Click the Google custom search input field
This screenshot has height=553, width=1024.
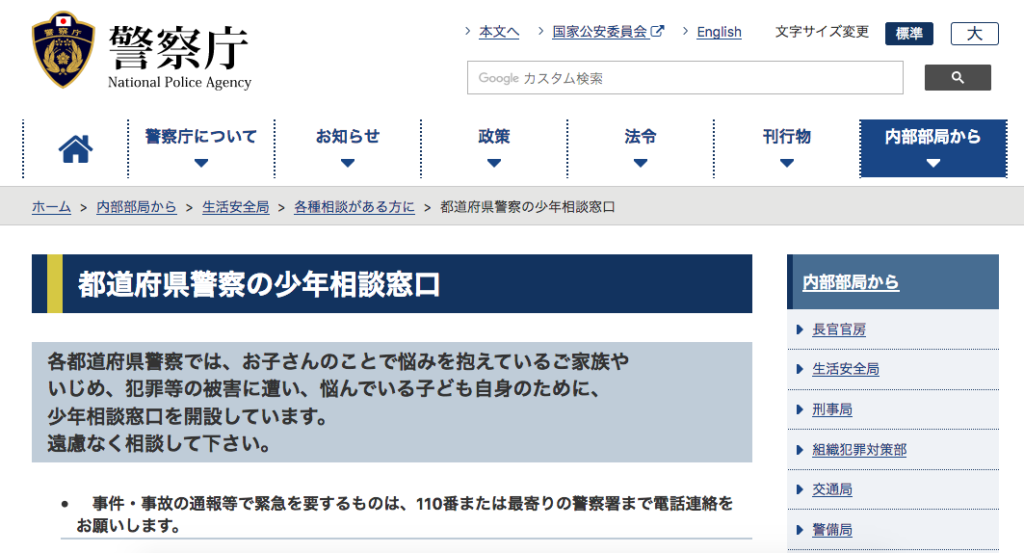click(x=685, y=78)
